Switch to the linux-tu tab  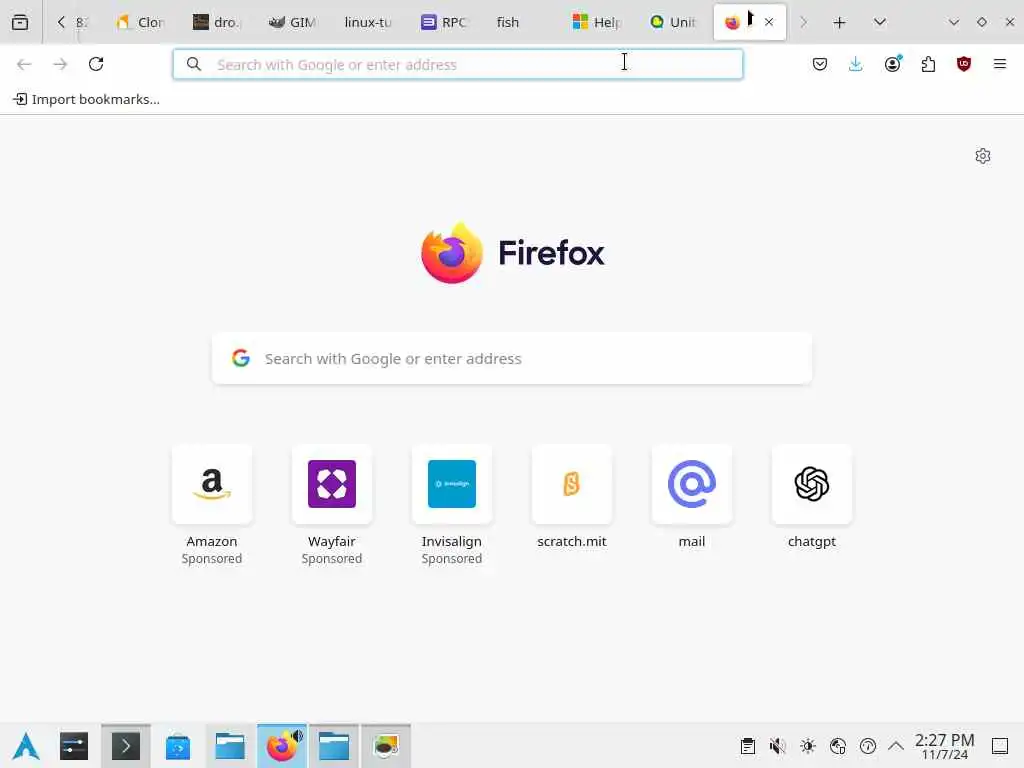click(368, 22)
